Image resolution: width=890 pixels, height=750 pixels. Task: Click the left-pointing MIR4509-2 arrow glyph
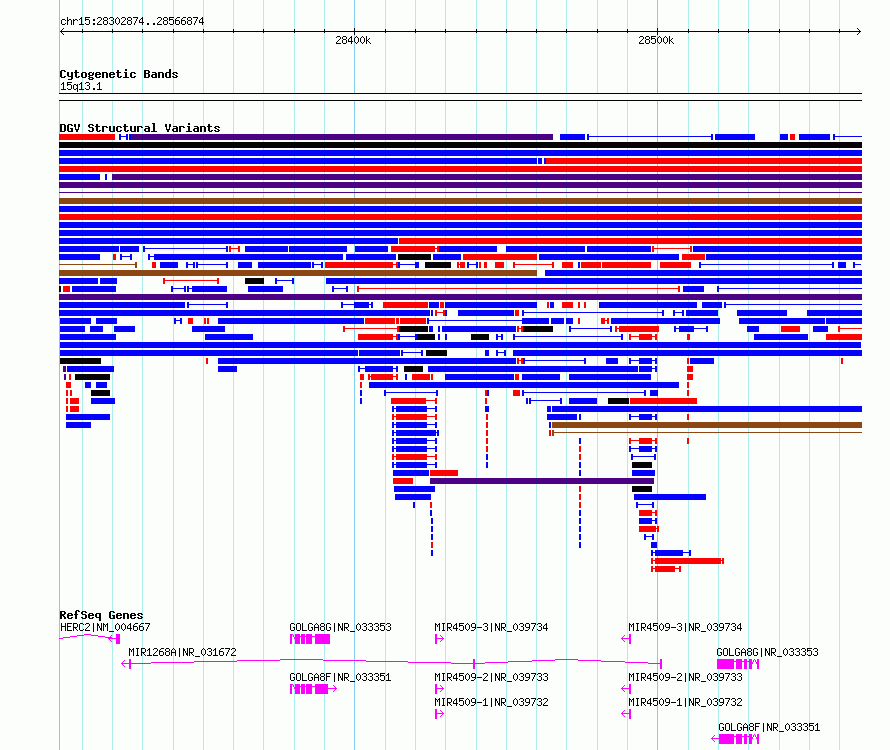[x=626, y=689]
